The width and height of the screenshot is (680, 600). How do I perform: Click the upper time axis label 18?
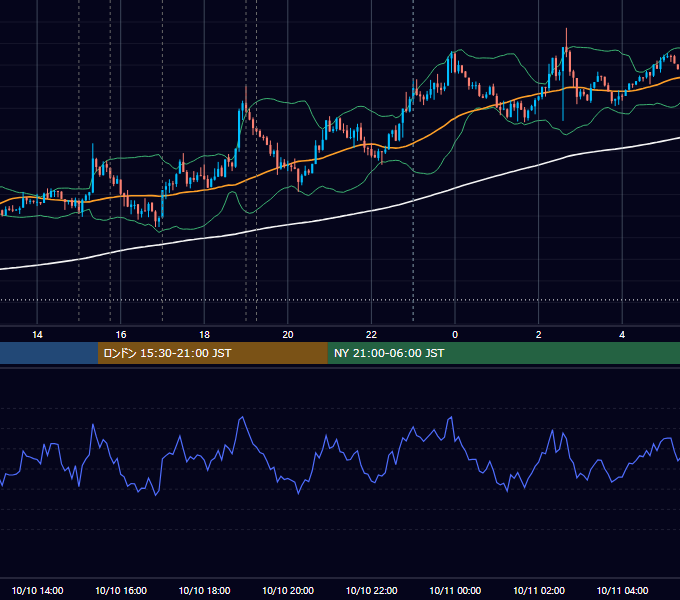tap(204, 335)
